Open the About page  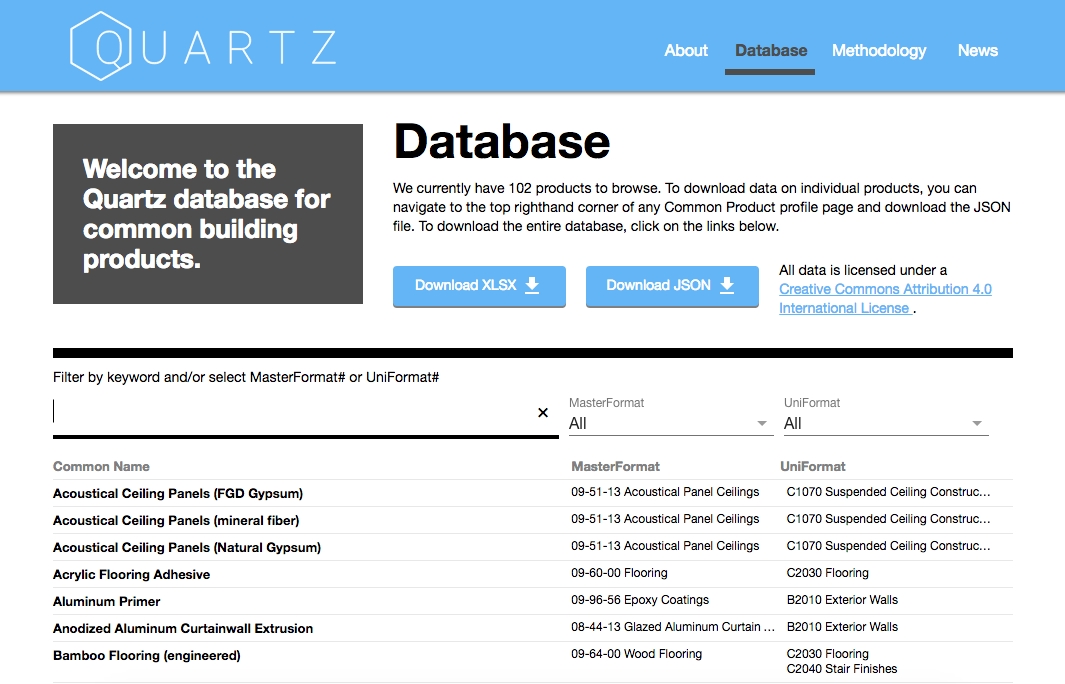click(x=685, y=50)
